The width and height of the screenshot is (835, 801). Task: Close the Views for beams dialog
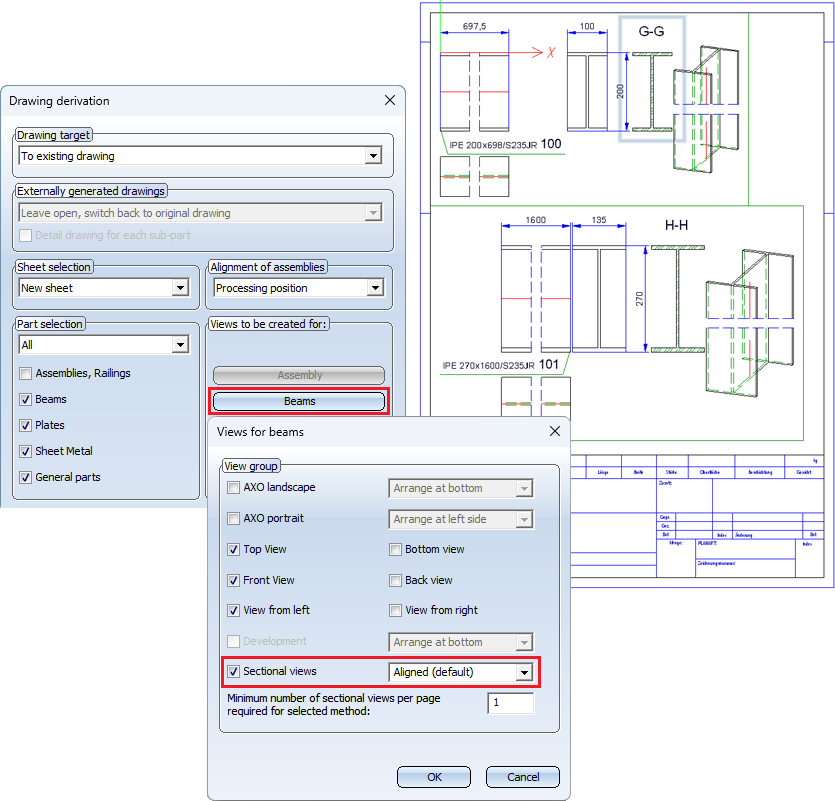[555, 431]
